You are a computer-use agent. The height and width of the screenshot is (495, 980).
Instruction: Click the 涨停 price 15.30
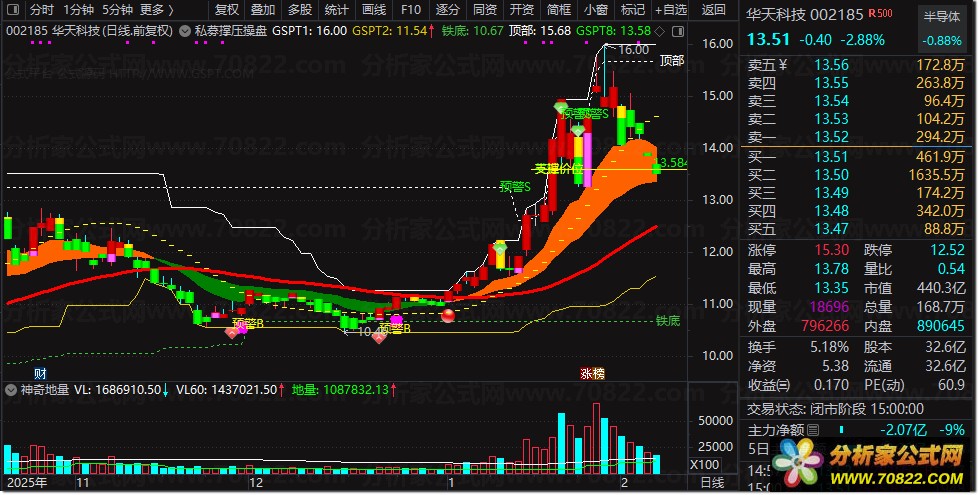pyautogui.click(x=832, y=250)
